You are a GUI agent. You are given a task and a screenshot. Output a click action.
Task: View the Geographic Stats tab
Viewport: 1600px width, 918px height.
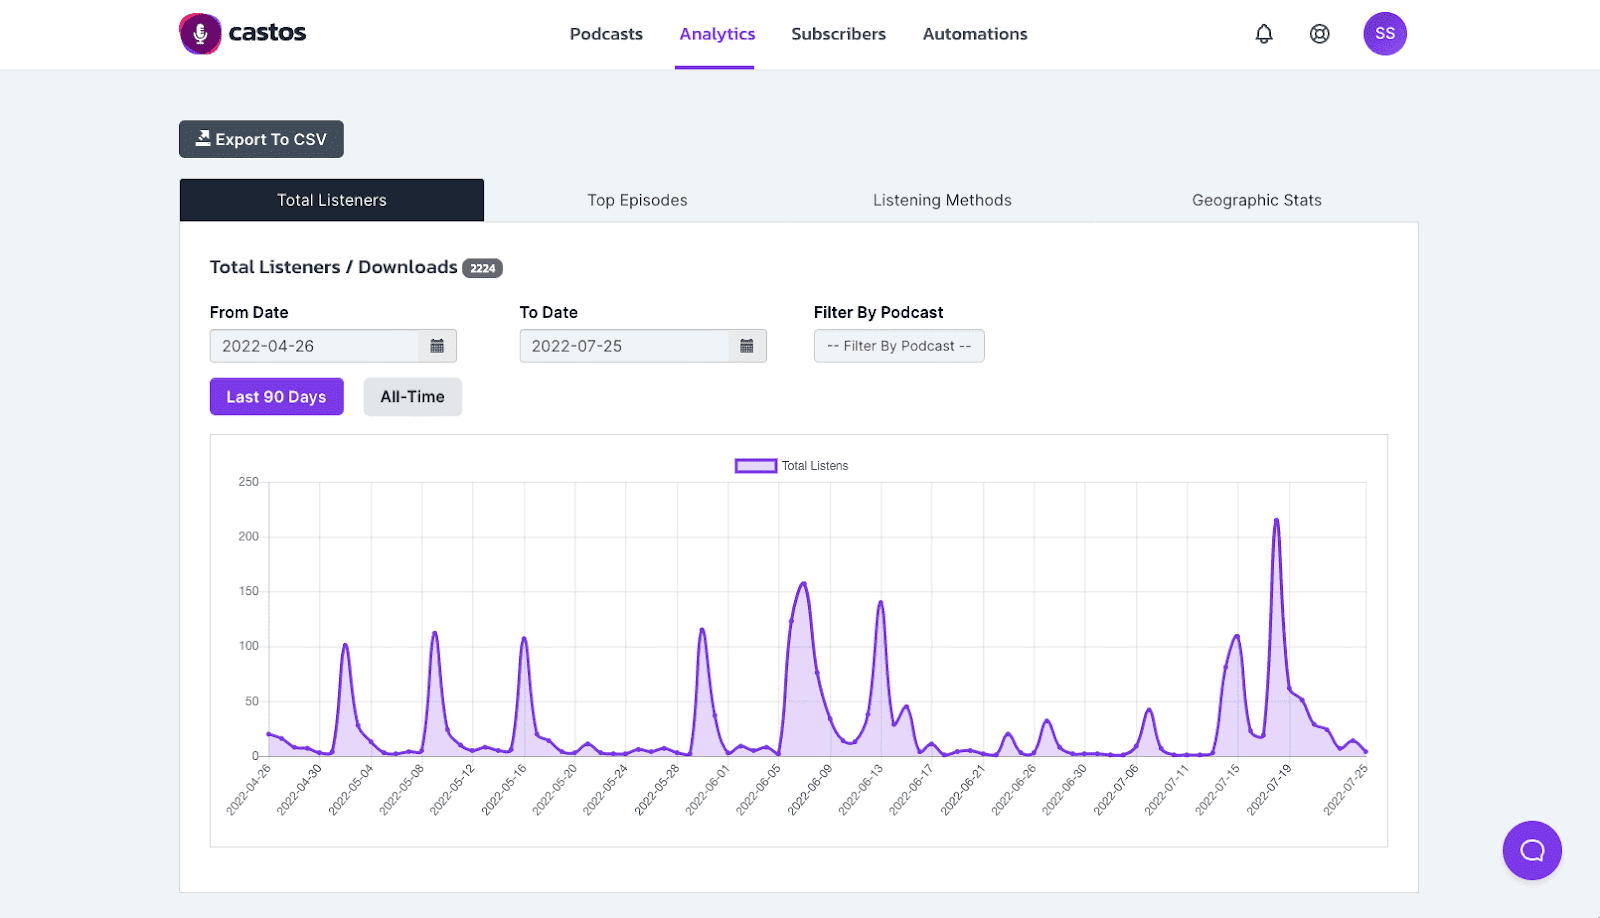tap(1256, 200)
